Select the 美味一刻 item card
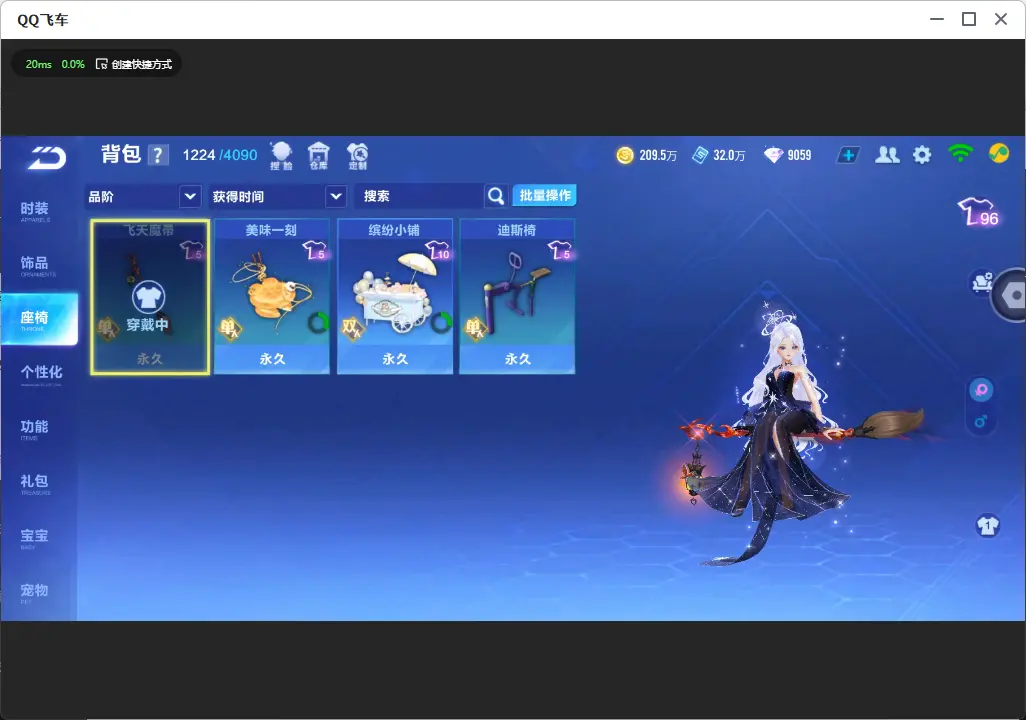This screenshot has width=1026, height=720. click(x=272, y=297)
